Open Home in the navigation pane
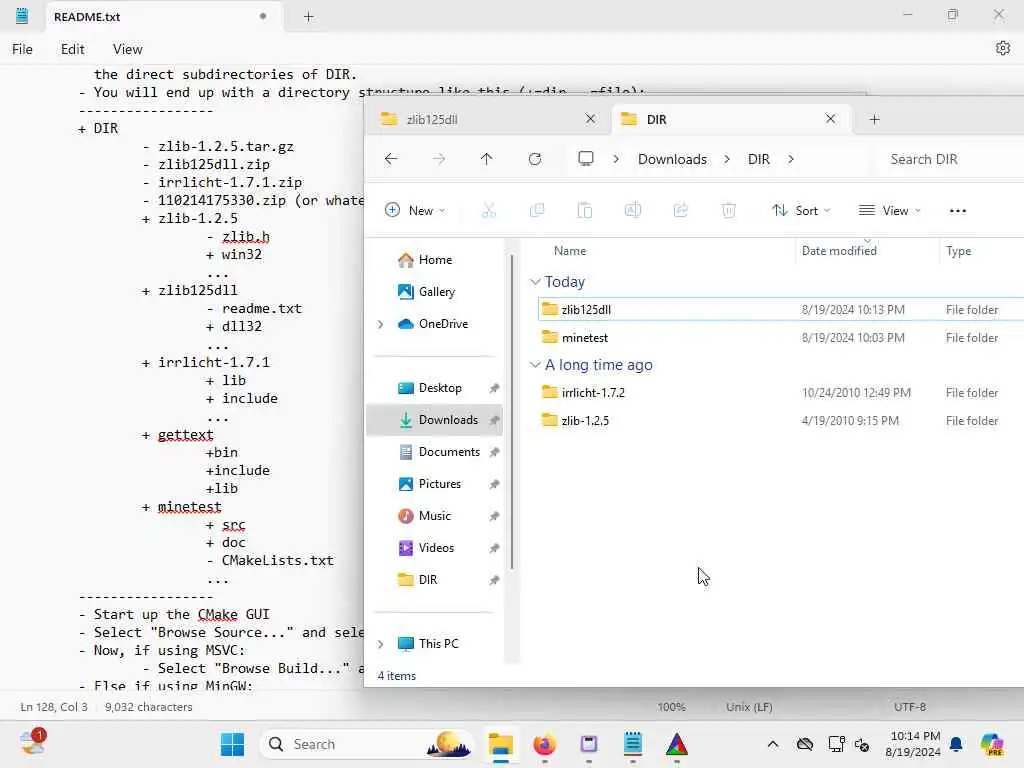 pos(435,260)
